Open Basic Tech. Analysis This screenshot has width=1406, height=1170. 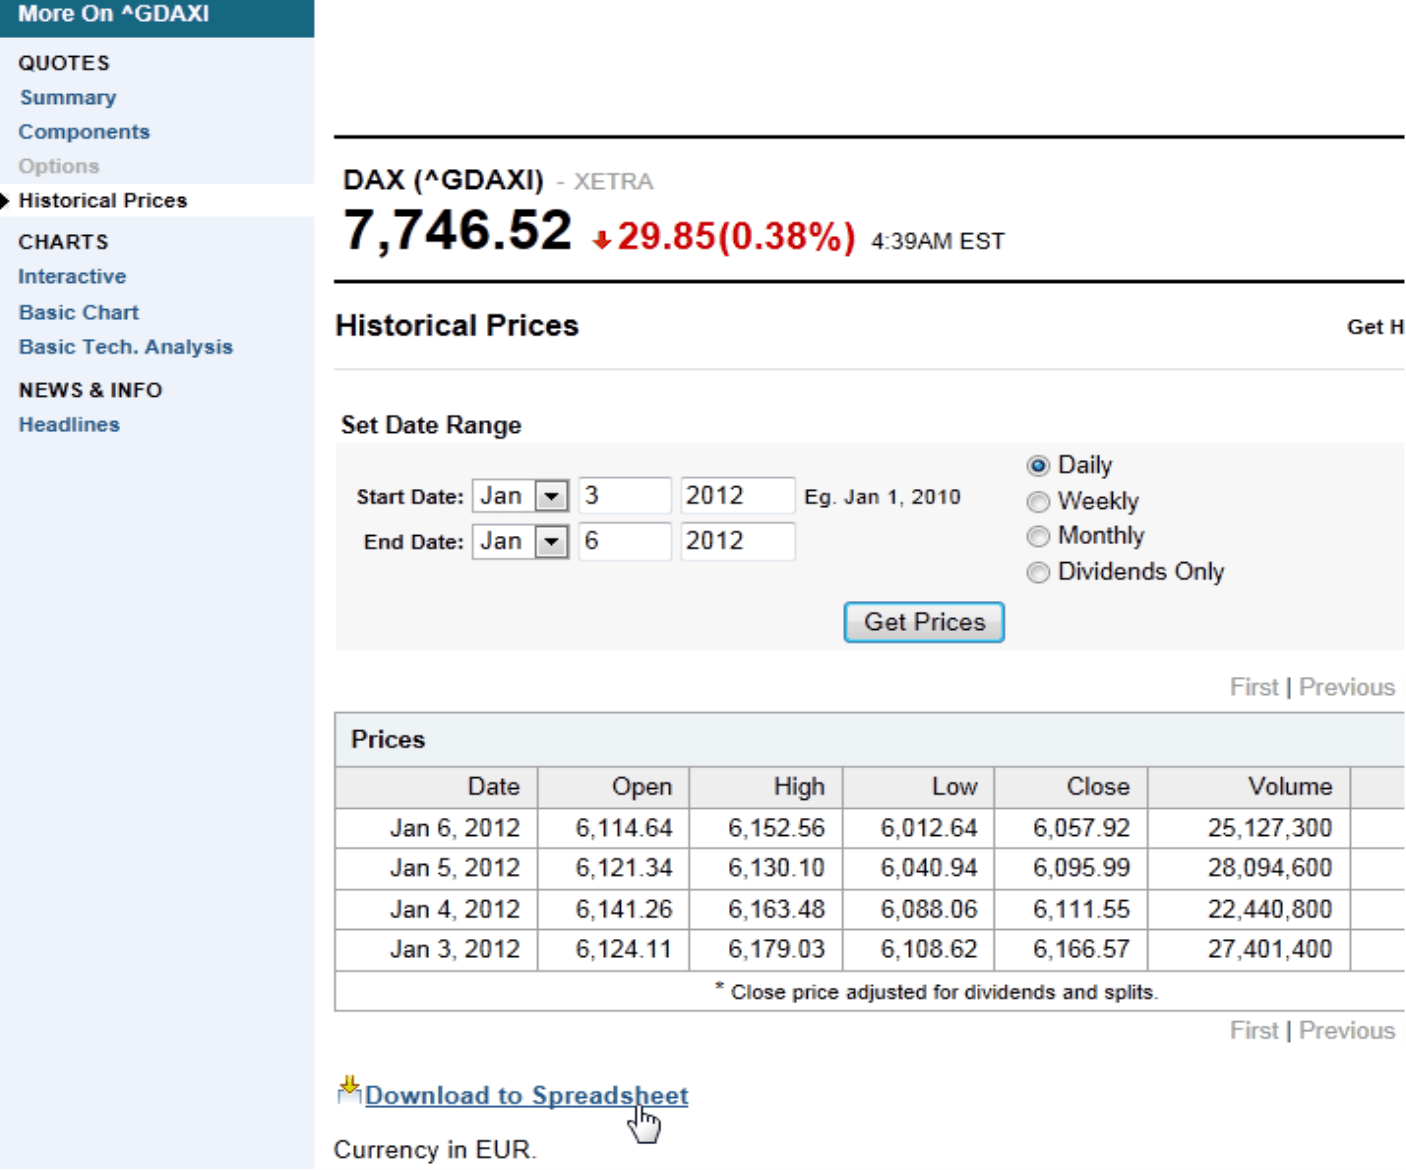point(126,347)
